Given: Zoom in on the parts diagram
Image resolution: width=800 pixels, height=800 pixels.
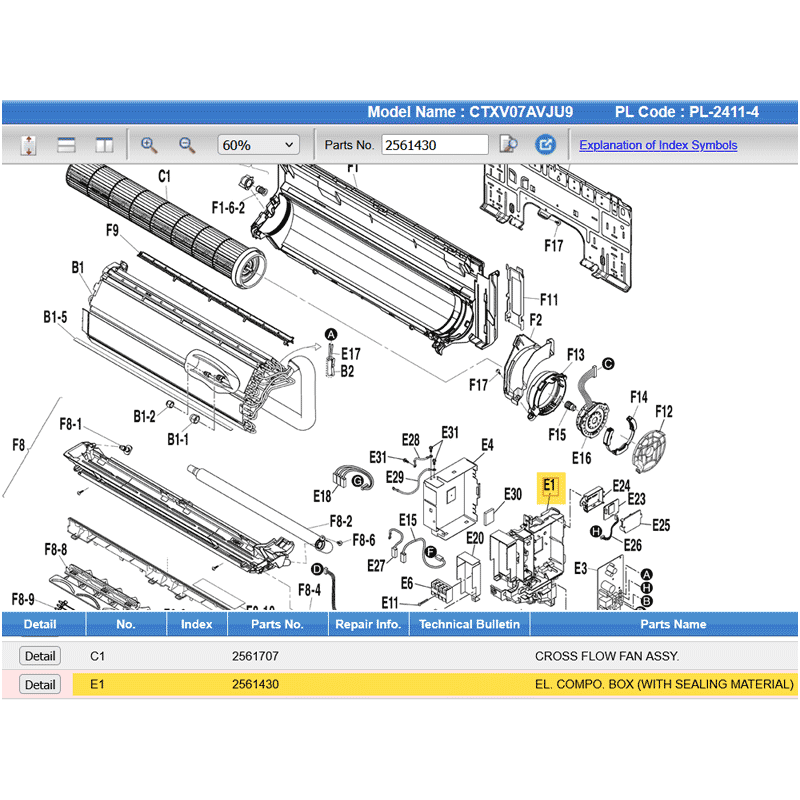Looking at the screenshot, I should 149,145.
